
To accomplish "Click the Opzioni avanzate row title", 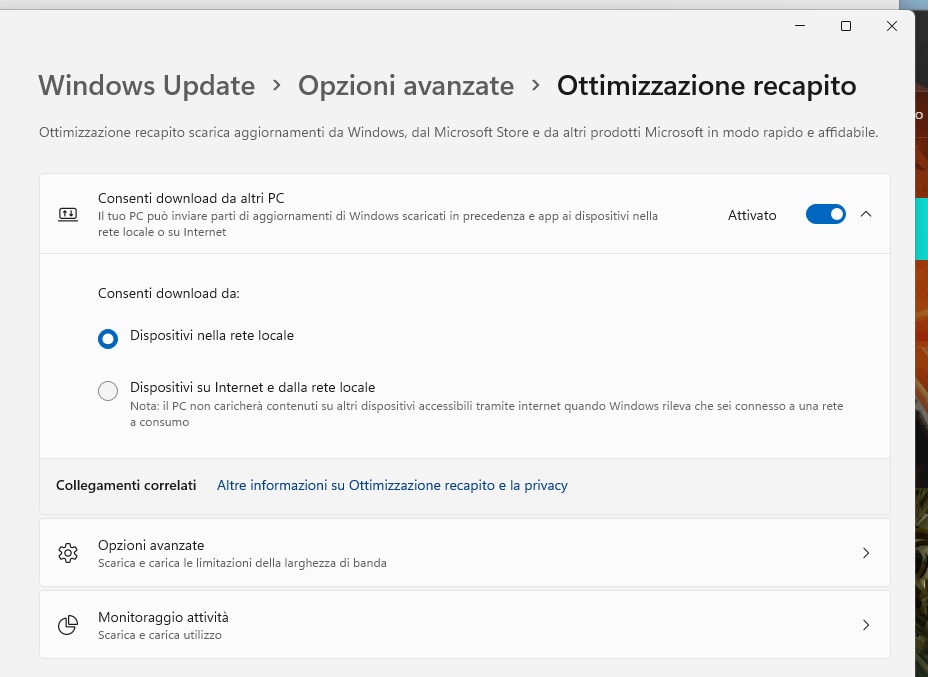I will point(151,545).
